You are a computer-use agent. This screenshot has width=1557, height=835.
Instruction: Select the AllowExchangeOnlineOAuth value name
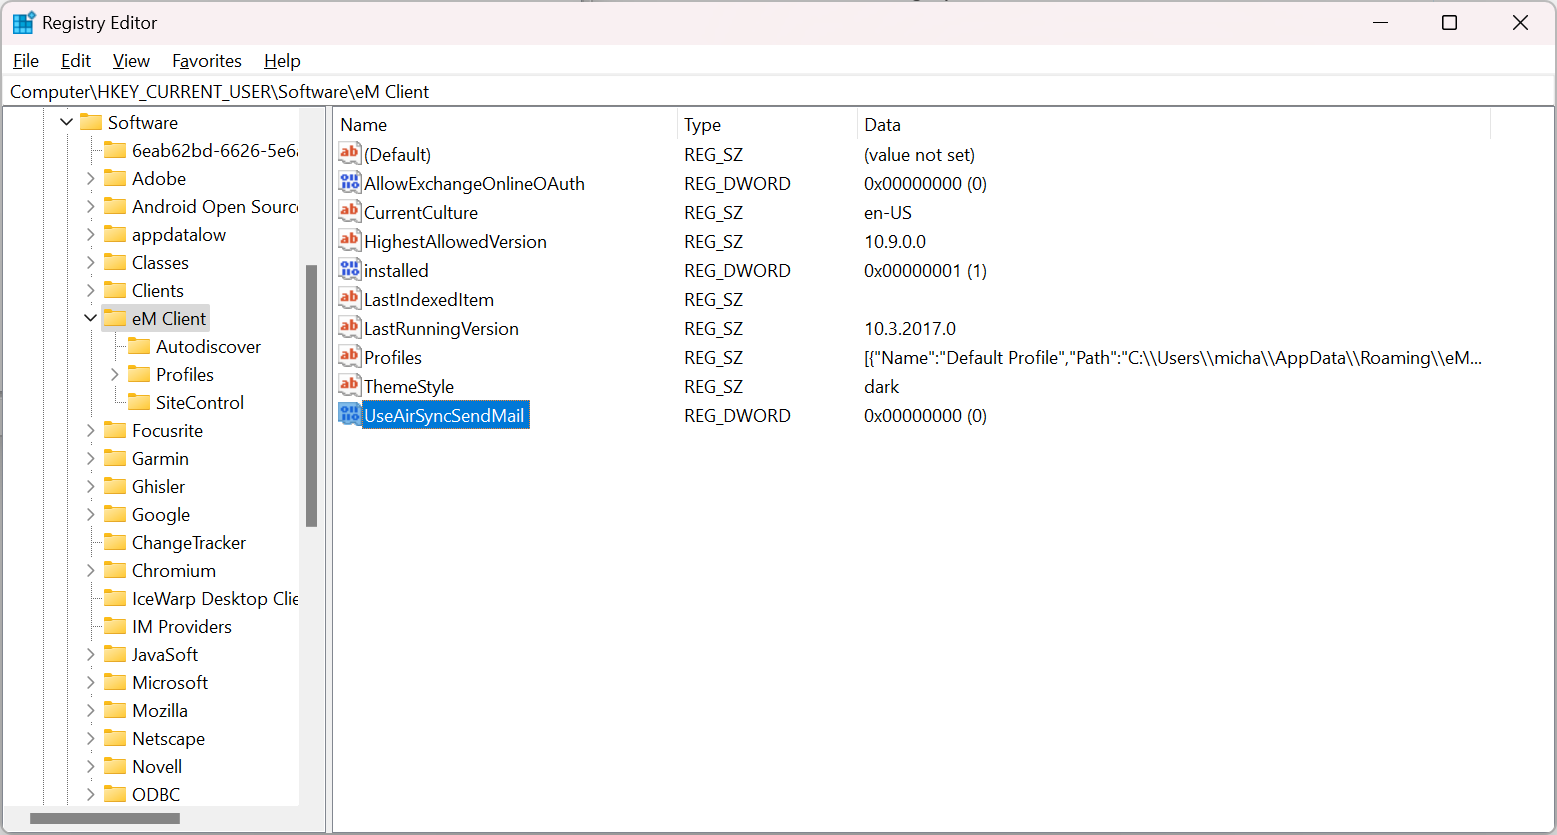coord(474,183)
